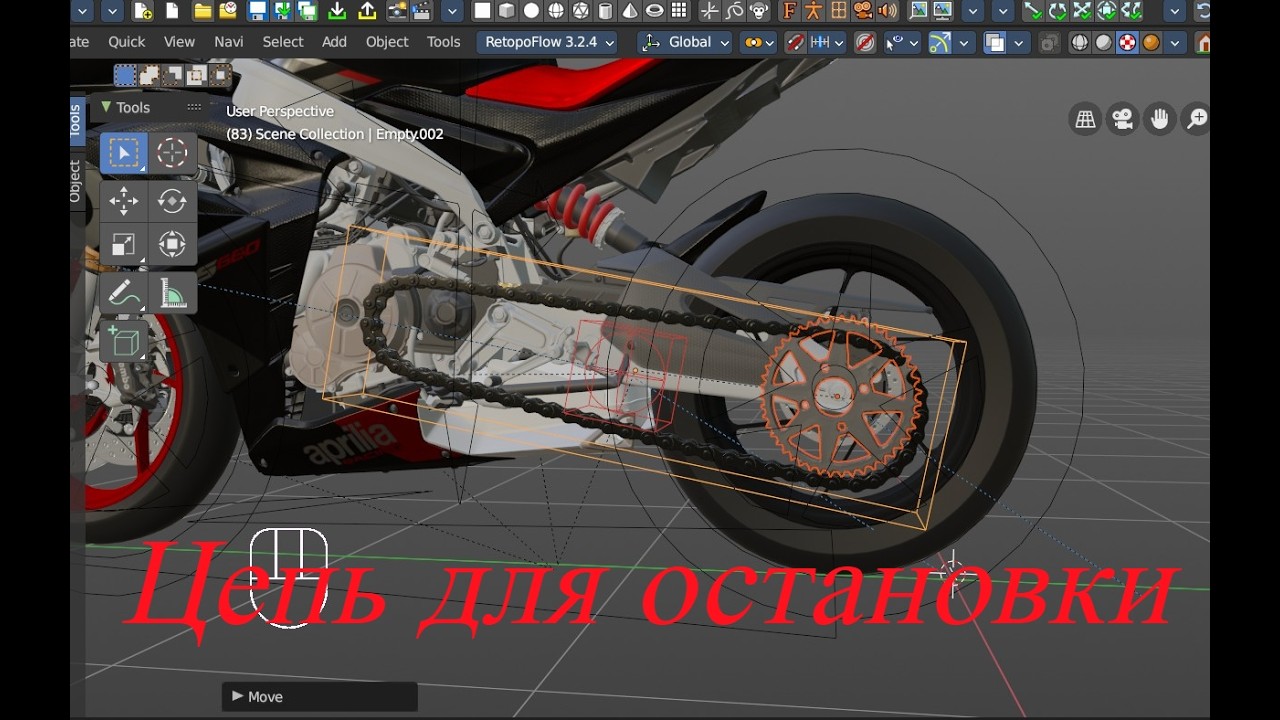Screen dimensions: 1280x720
Task: Add a UV sphere primitive from toolbar
Action: pos(556,11)
